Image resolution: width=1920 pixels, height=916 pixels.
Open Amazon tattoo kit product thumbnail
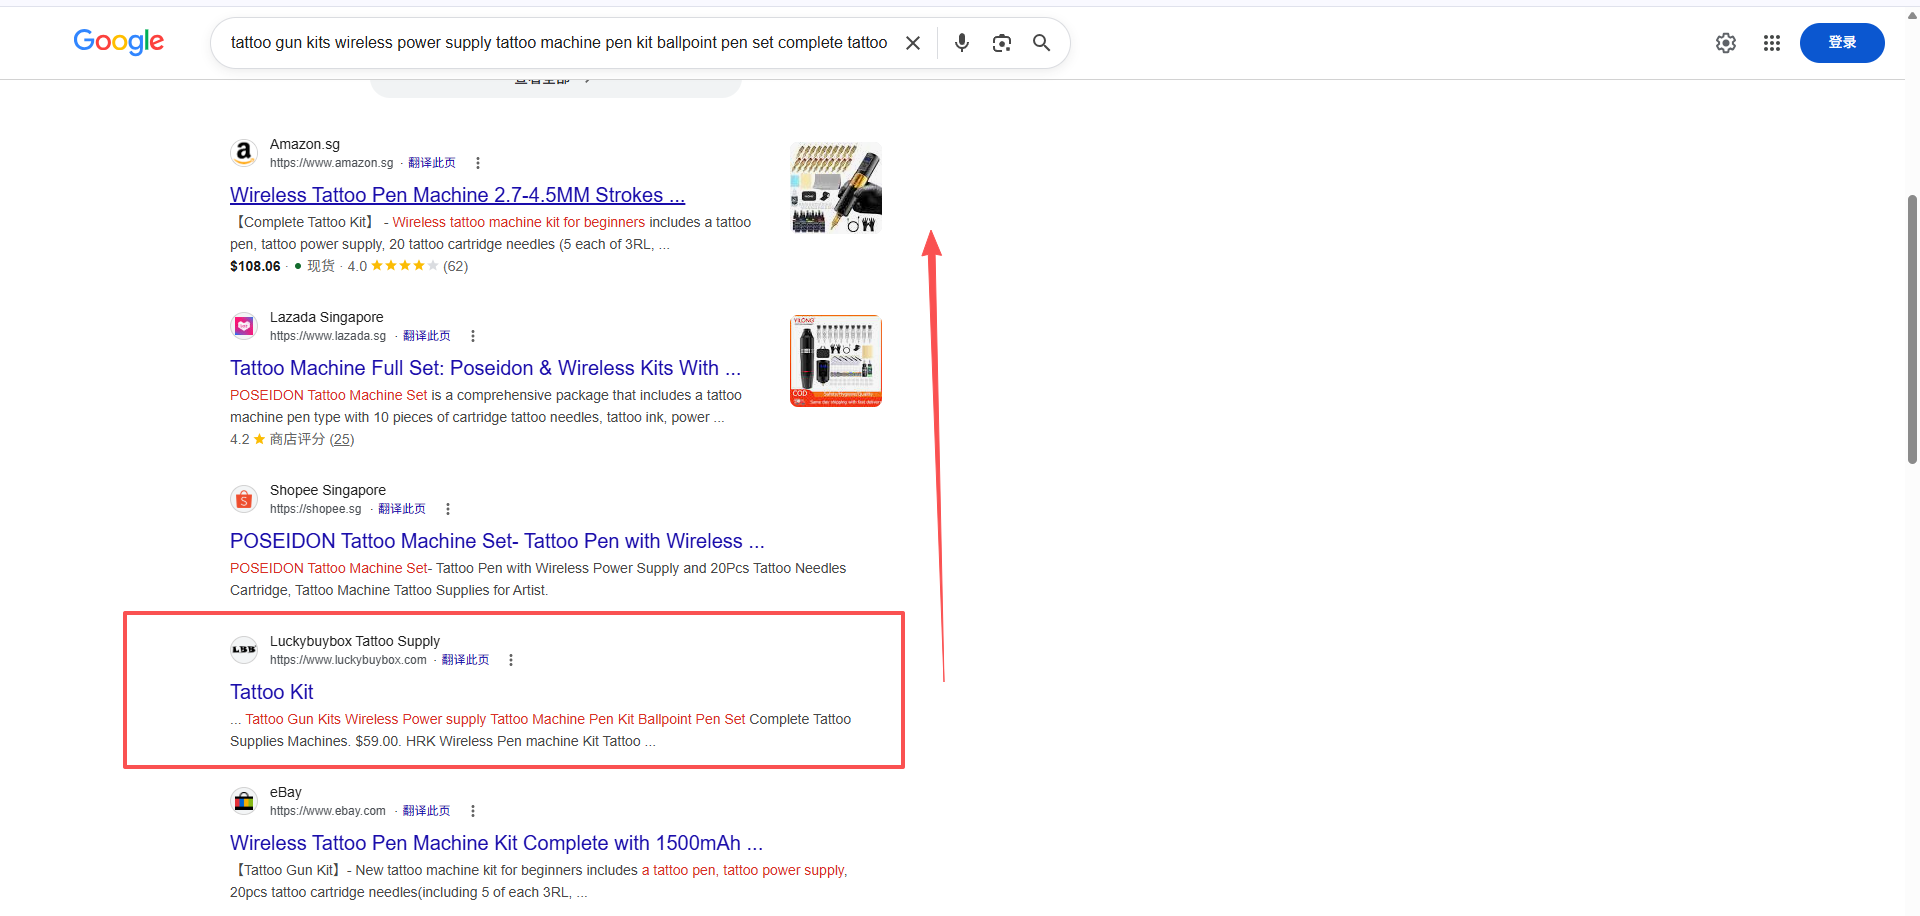836,188
